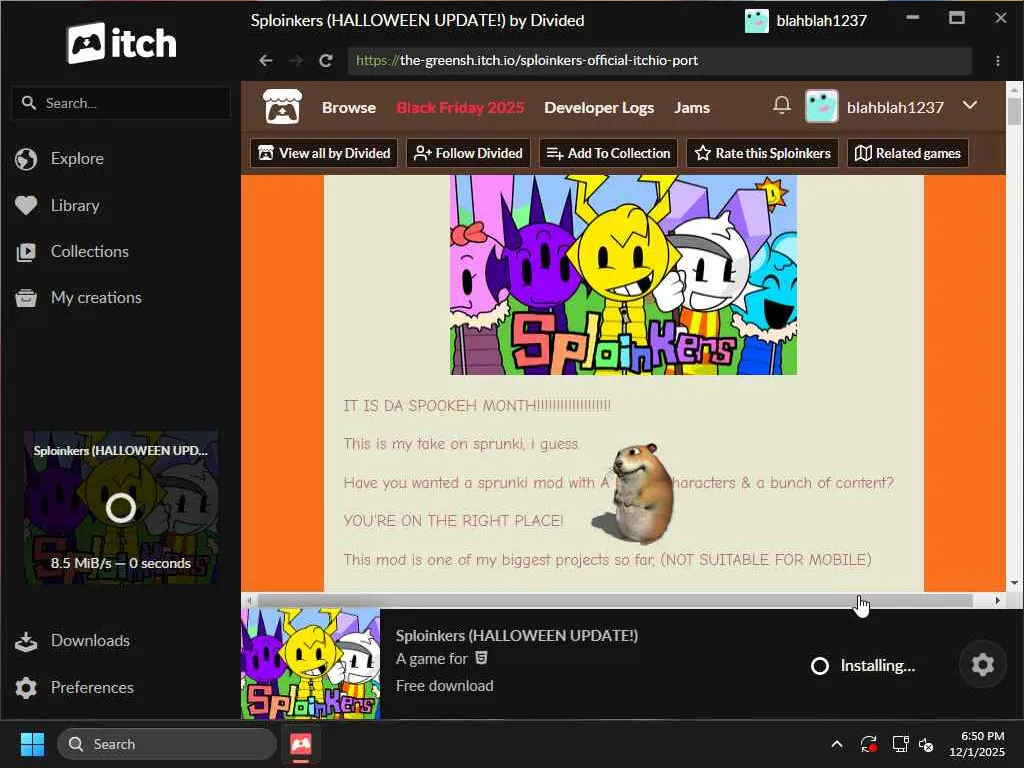This screenshot has height=768, width=1024.
Task: Open the itch app taskbar icon
Action: (301, 744)
